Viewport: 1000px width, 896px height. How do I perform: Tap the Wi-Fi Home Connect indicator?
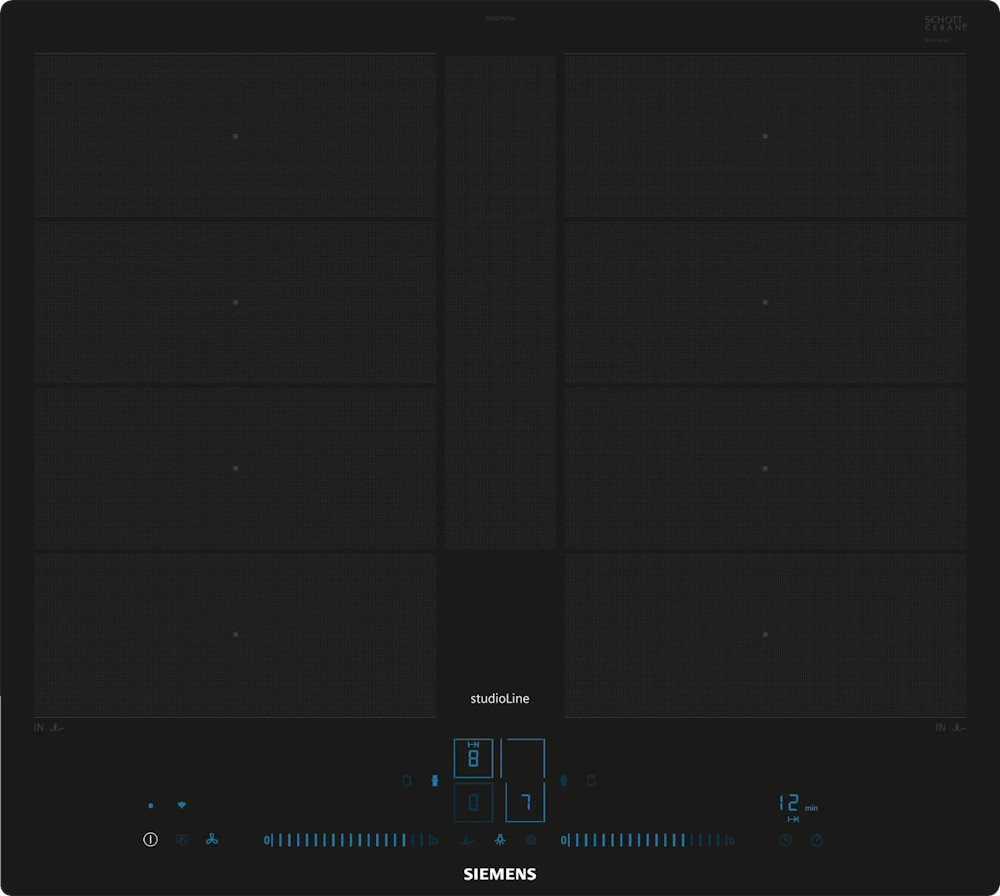point(181,805)
